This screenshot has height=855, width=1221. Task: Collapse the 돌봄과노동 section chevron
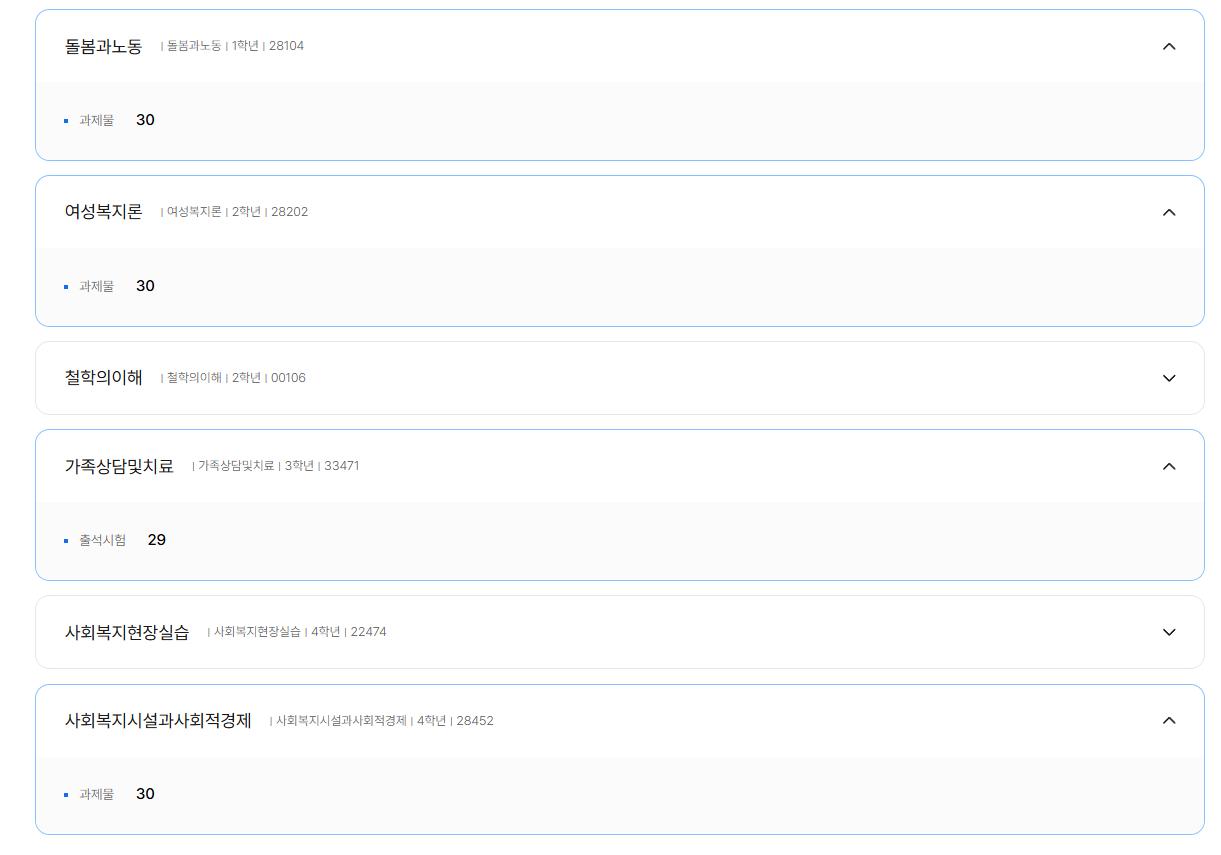click(x=1169, y=46)
